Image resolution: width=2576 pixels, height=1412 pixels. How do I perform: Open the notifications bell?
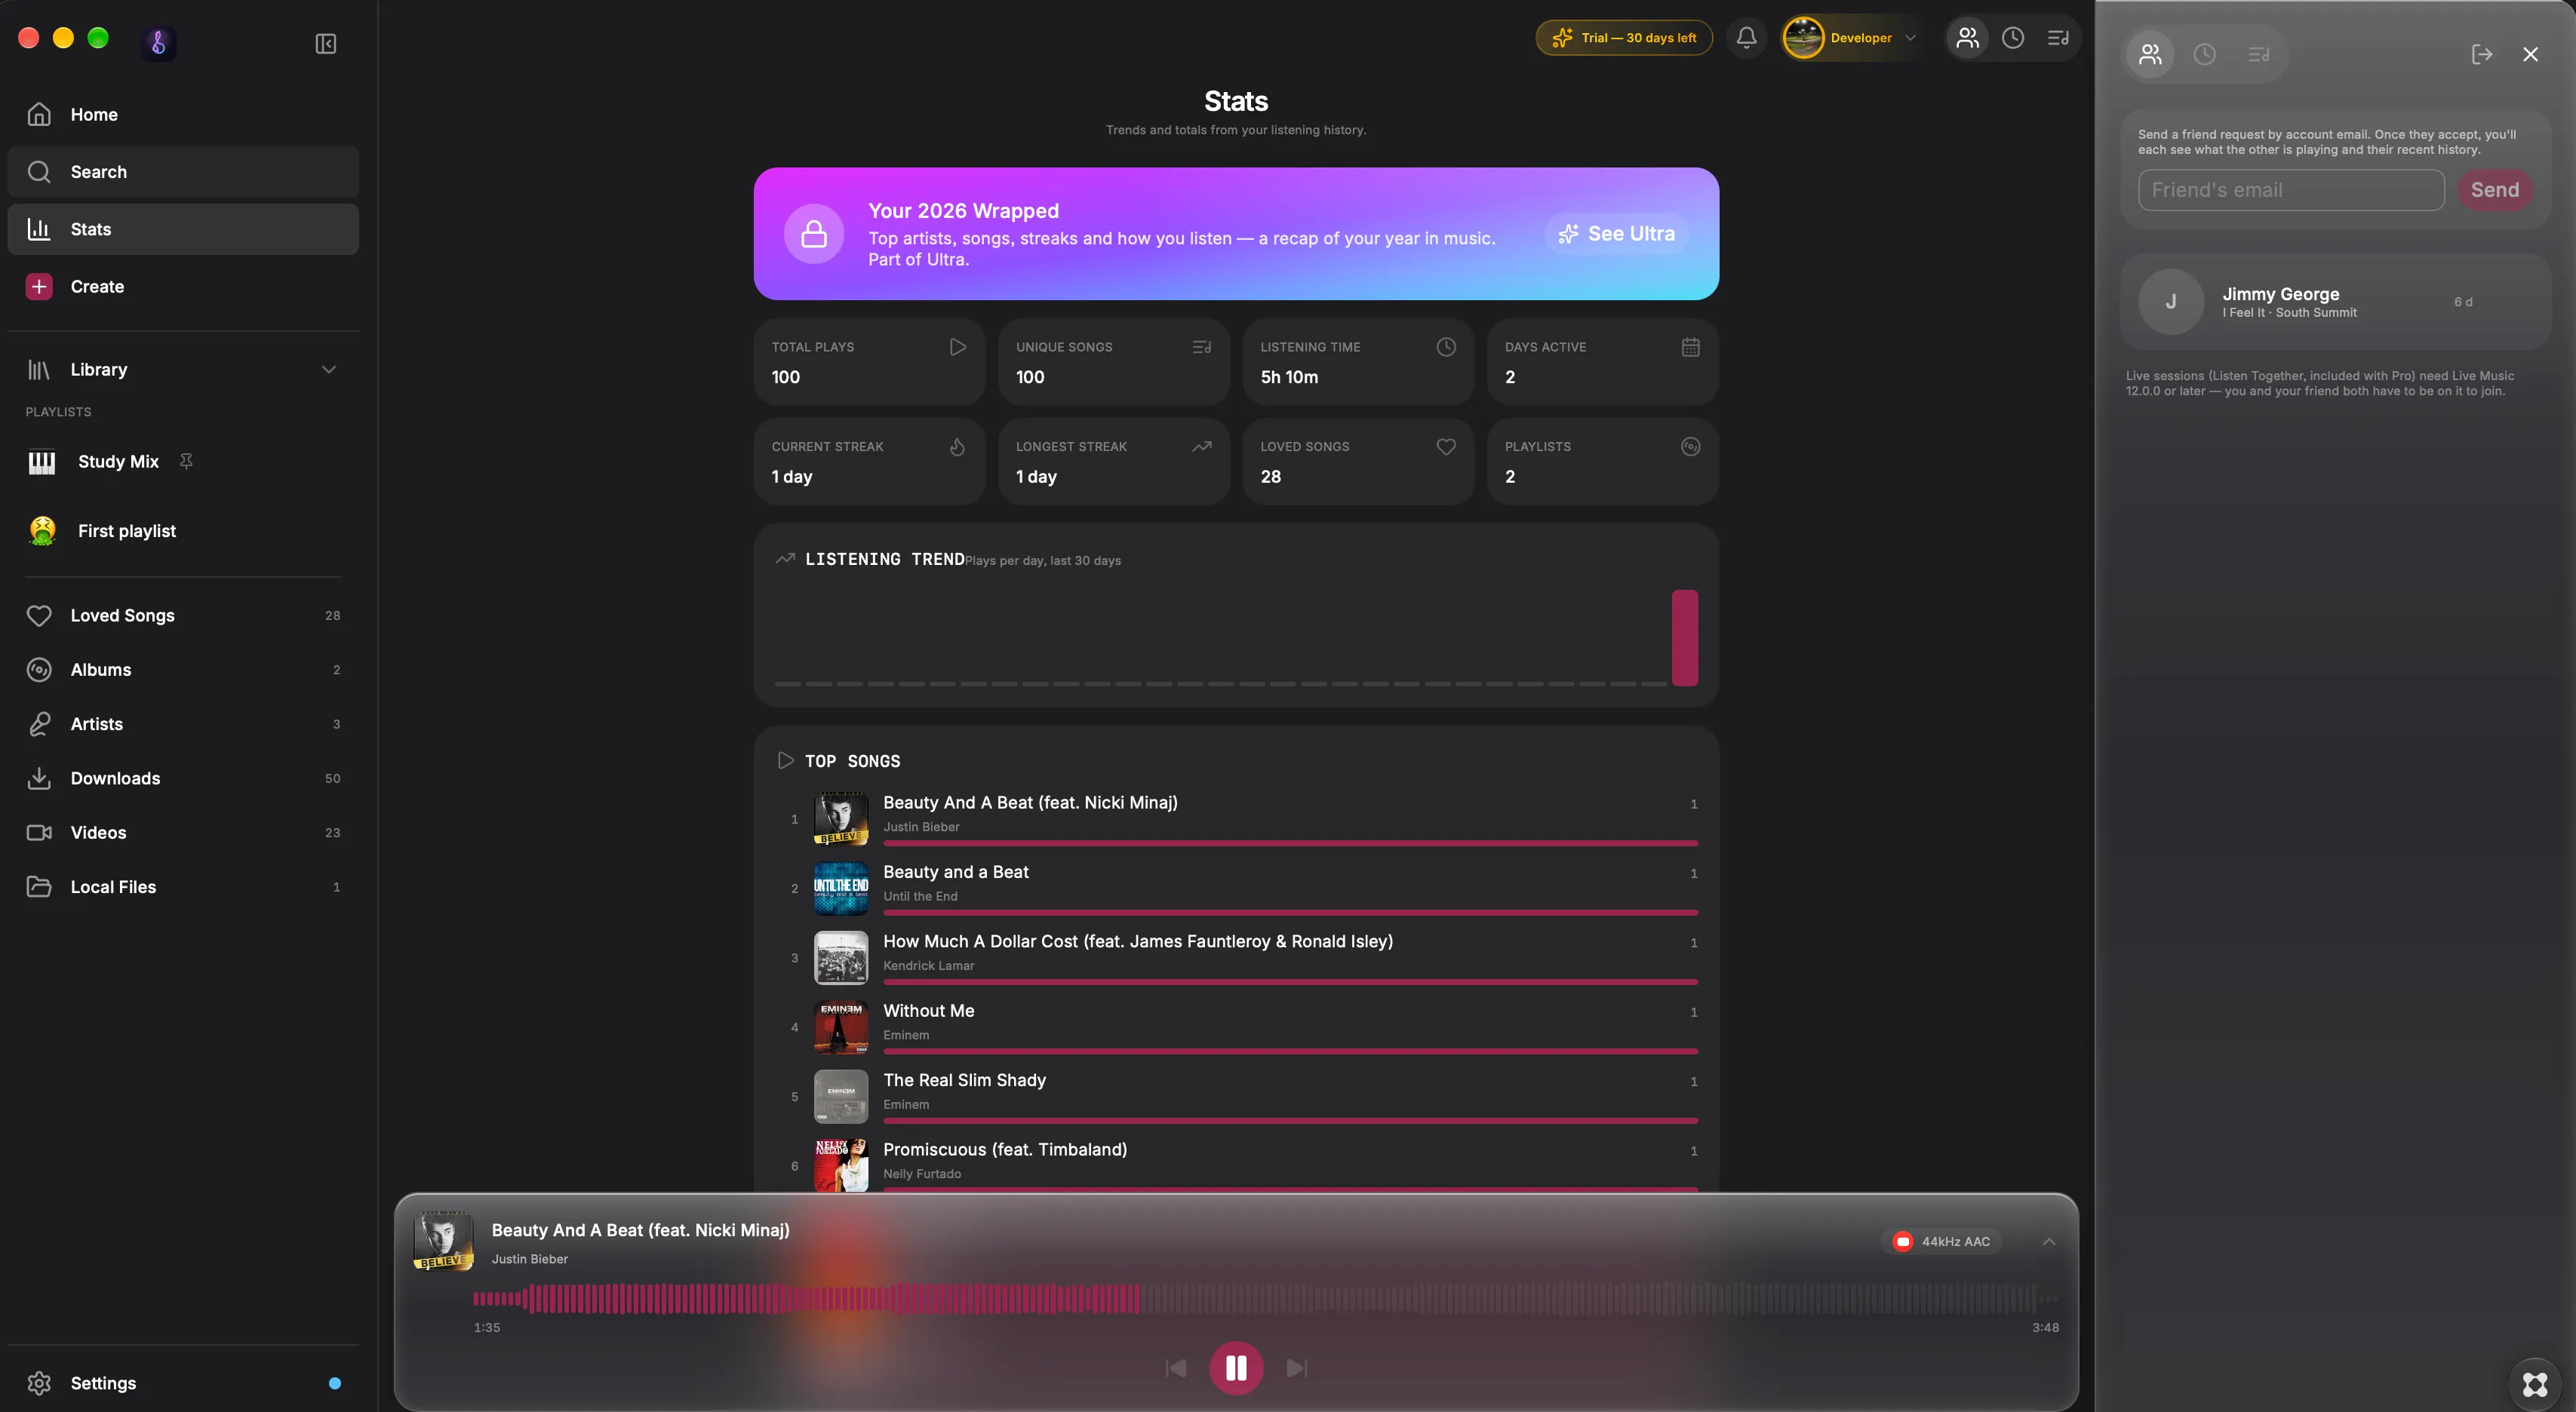pos(1746,38)
